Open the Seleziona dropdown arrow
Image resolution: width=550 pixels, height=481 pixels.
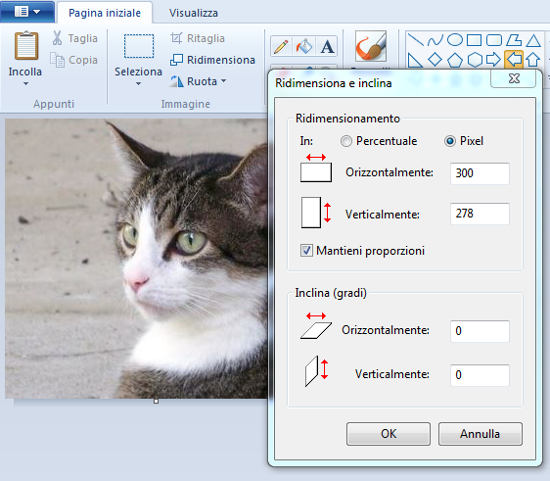(138, 84)
